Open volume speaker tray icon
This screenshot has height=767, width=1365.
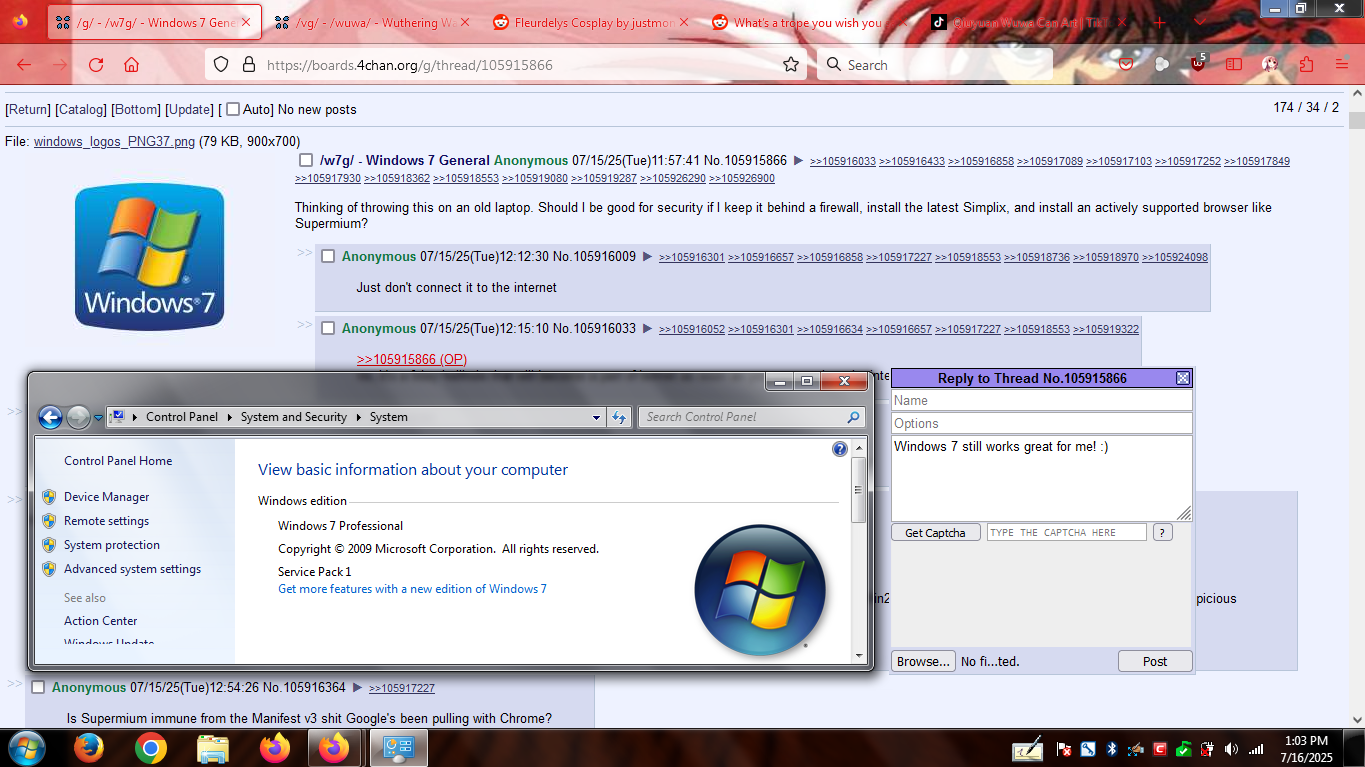[x=1231, y=749]
